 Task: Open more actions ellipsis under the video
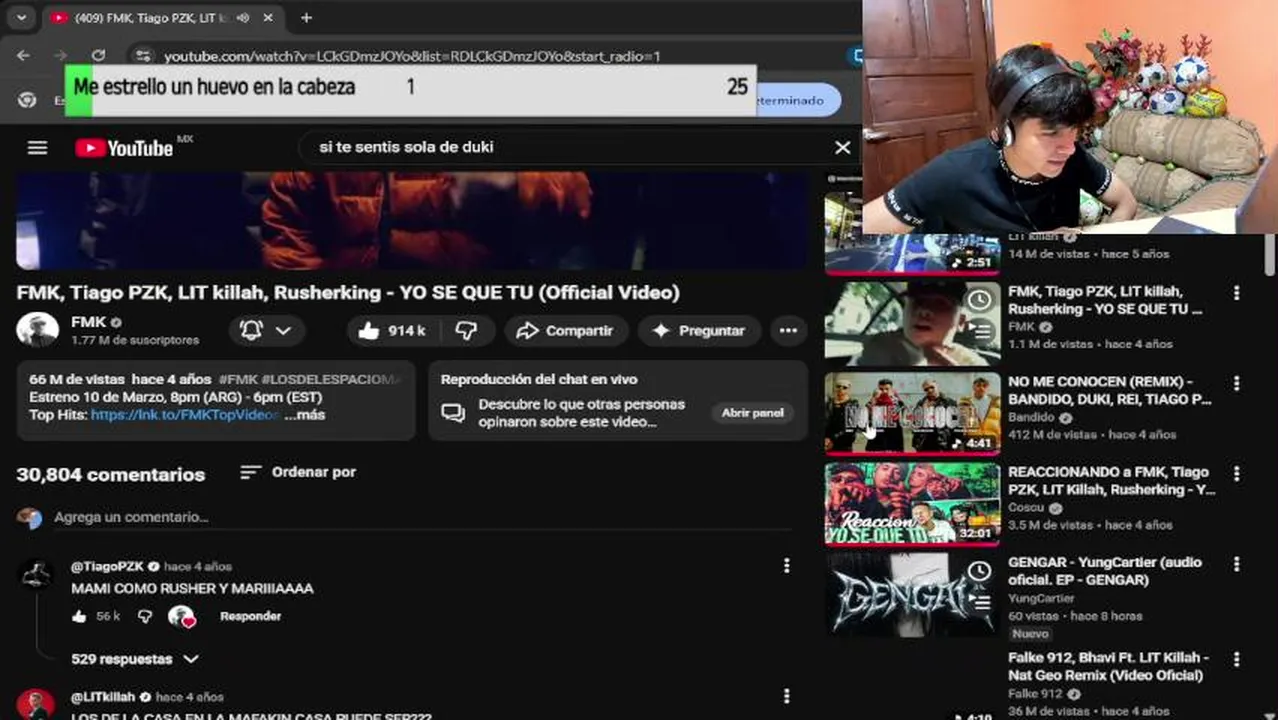pyautogui.click(x=788, y=330)
